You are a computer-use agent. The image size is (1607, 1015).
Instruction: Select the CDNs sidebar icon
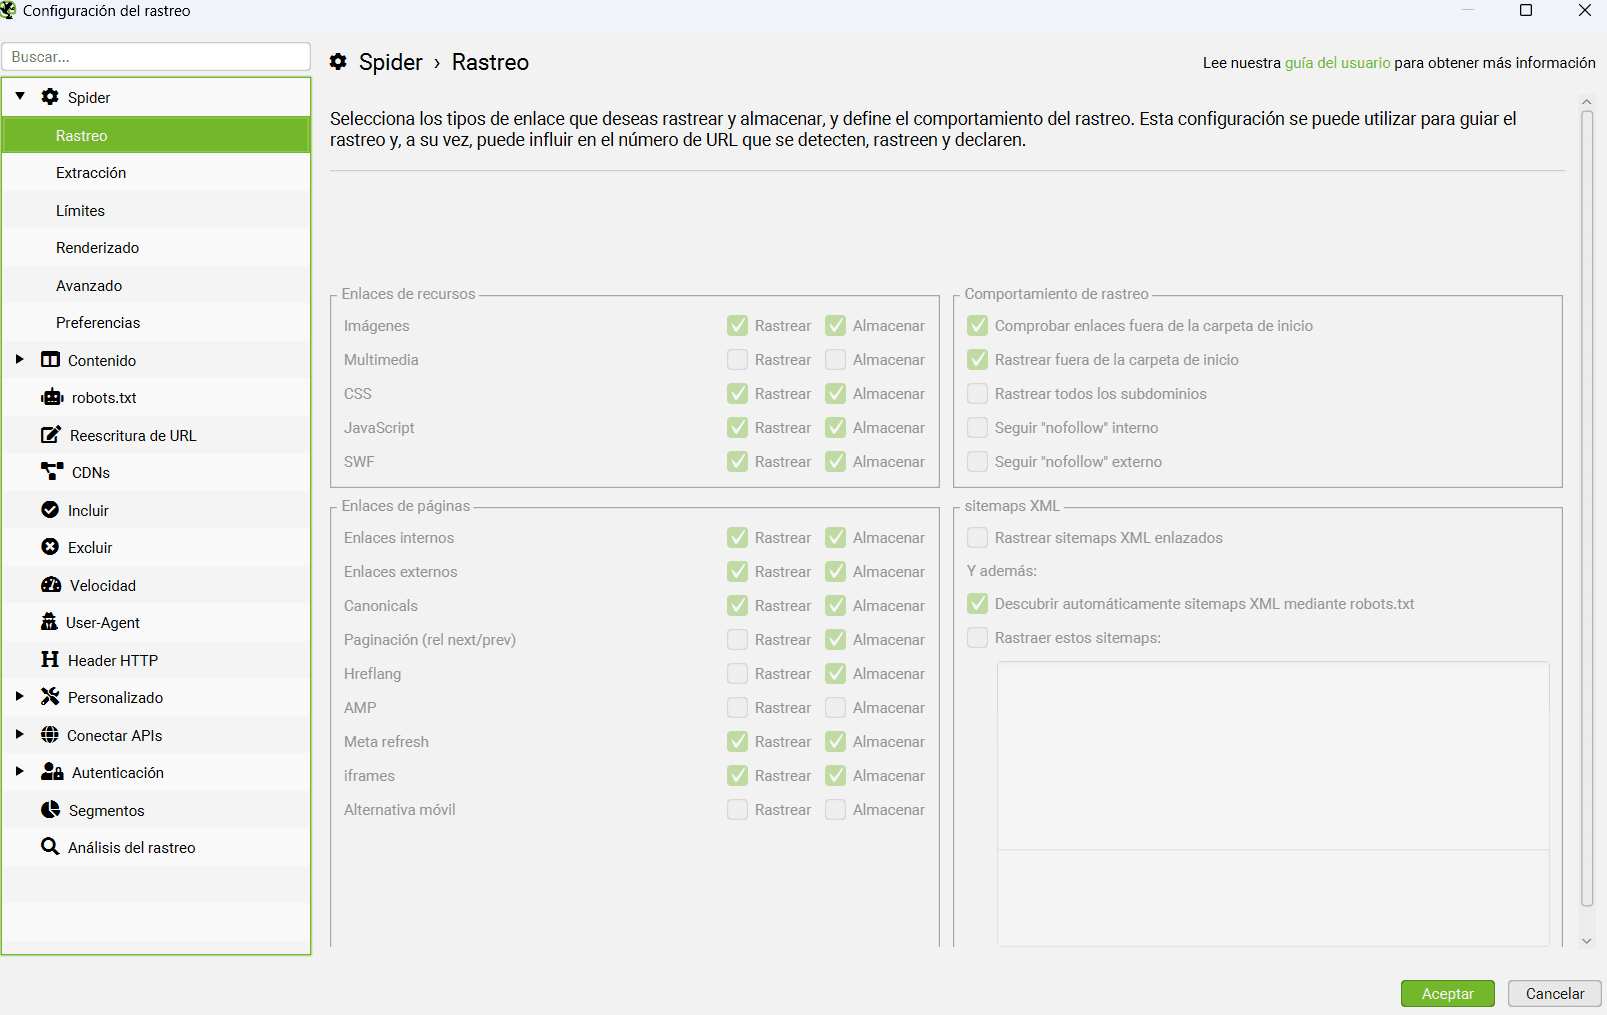50,471
